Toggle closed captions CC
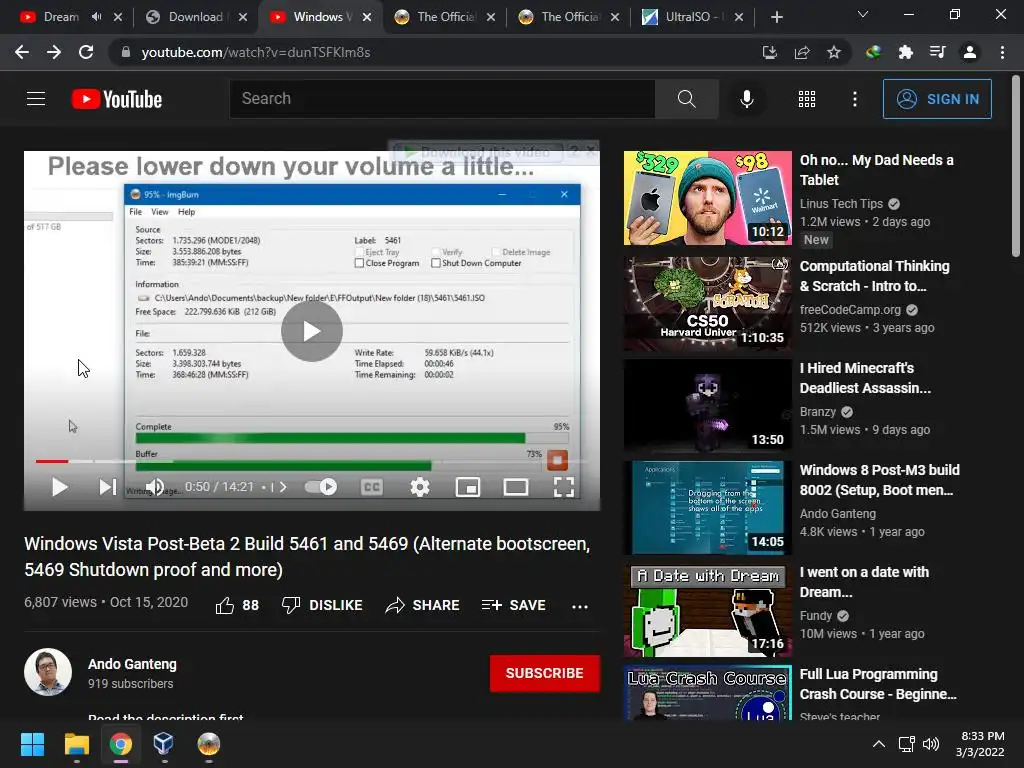The width and height of the screenshot is (1024, 768). (372, 487)
